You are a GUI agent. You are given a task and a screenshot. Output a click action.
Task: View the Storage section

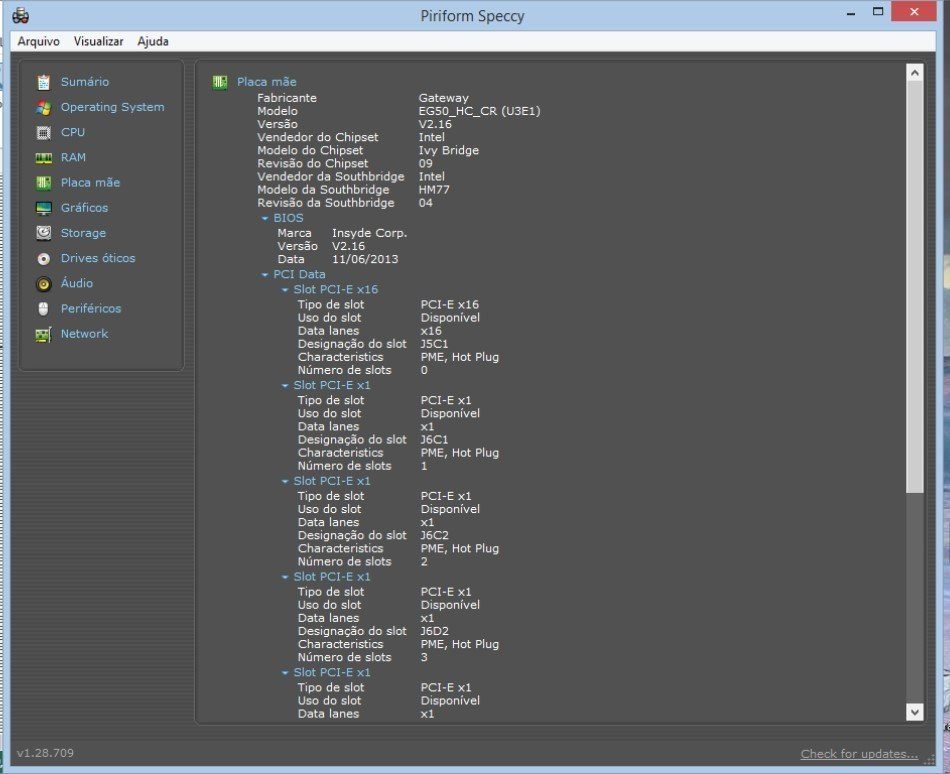point(83,233)
